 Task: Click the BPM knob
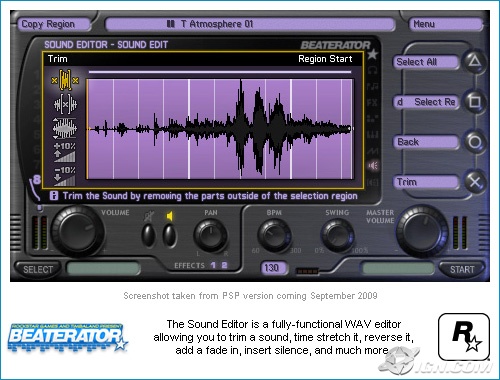[x=274, y=235]
